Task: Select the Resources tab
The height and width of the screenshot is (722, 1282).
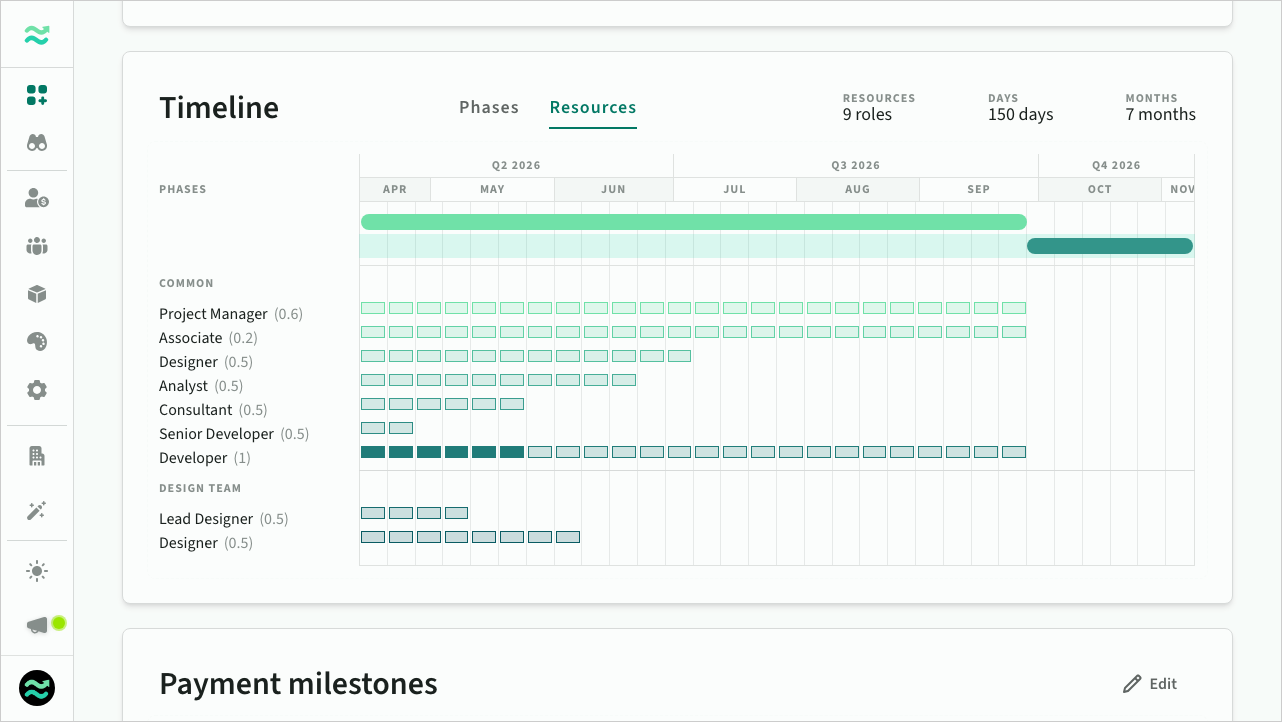Action: tap(593, 107)
